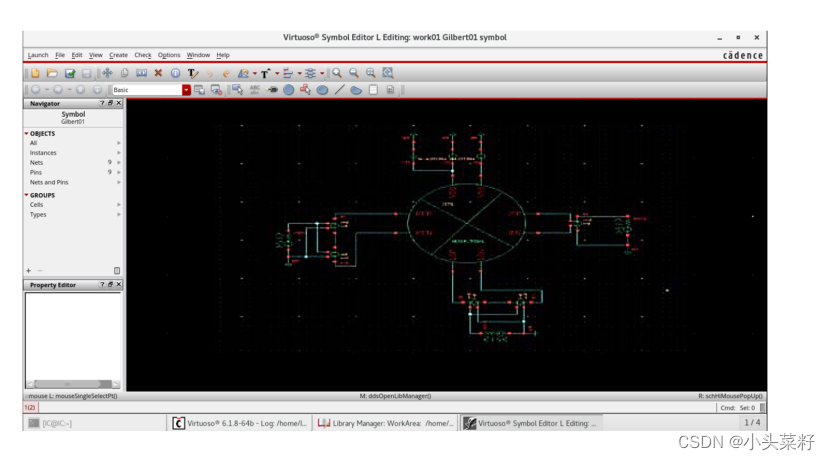Open the Edit menu
Viewport: 830px width, 460px height.
[x=77, y=55]
